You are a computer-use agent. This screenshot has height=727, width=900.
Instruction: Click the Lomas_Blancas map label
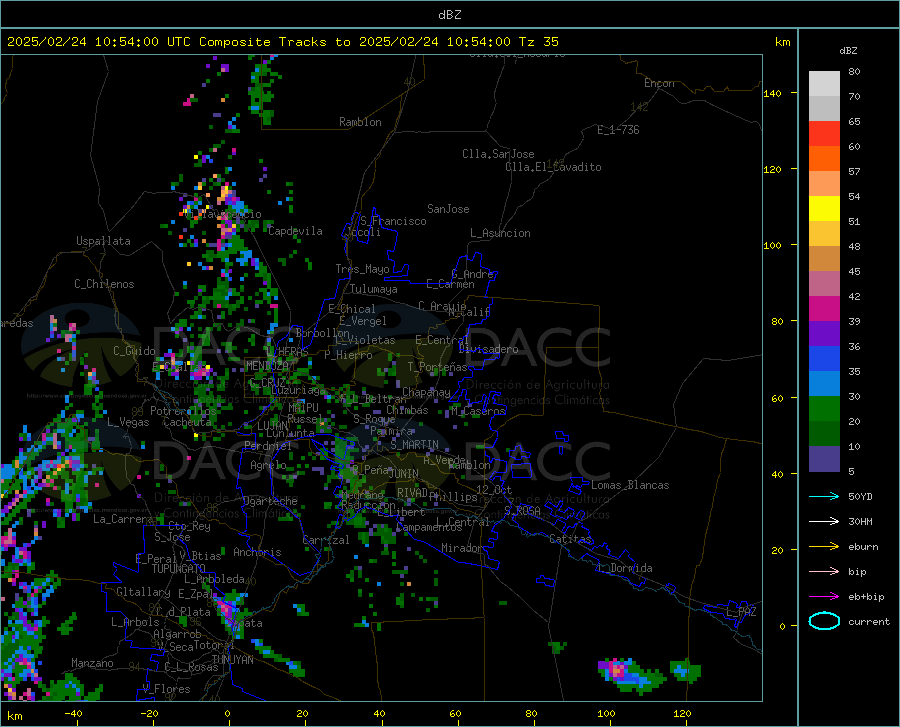point(630,485)
